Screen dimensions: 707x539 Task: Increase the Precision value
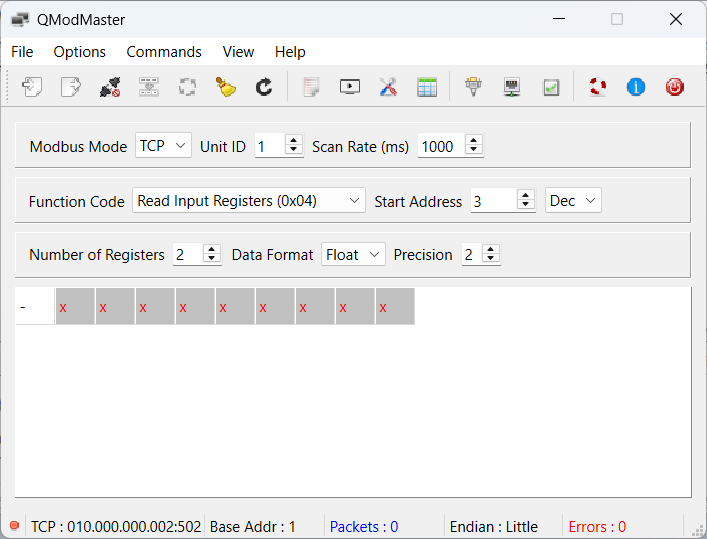491,249
